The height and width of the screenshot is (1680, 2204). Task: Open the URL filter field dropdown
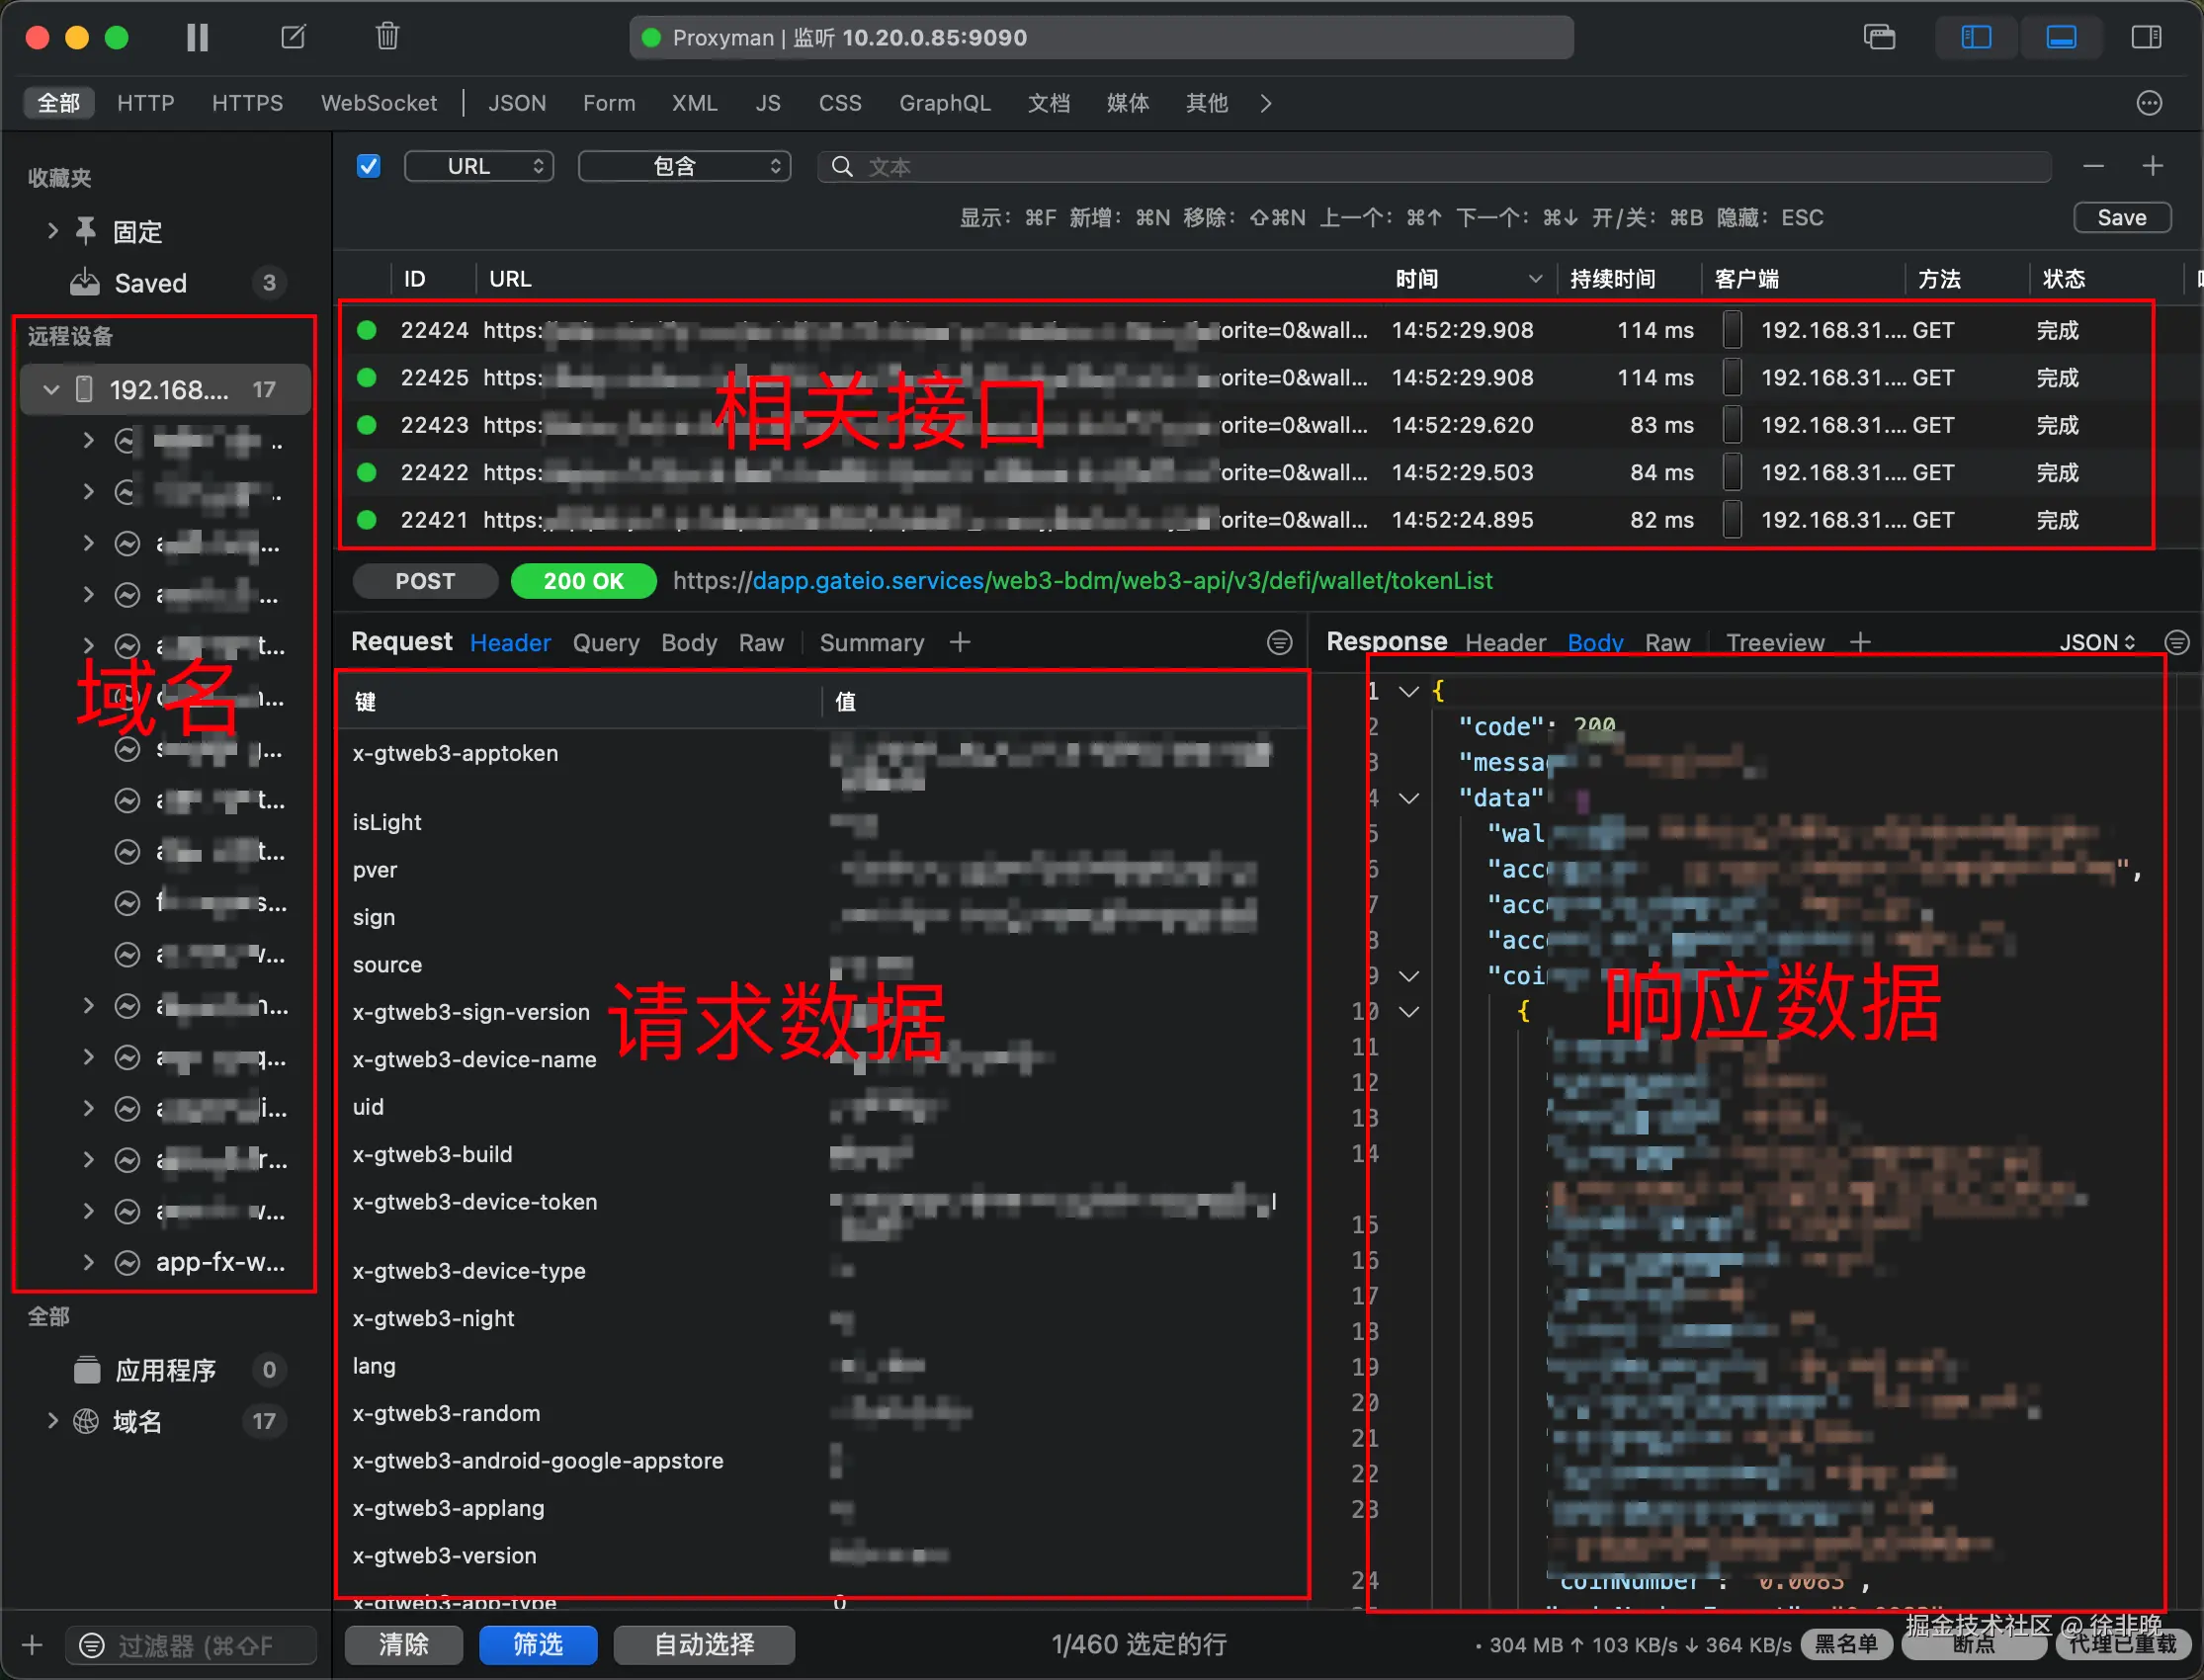click(x=479, y=166)
